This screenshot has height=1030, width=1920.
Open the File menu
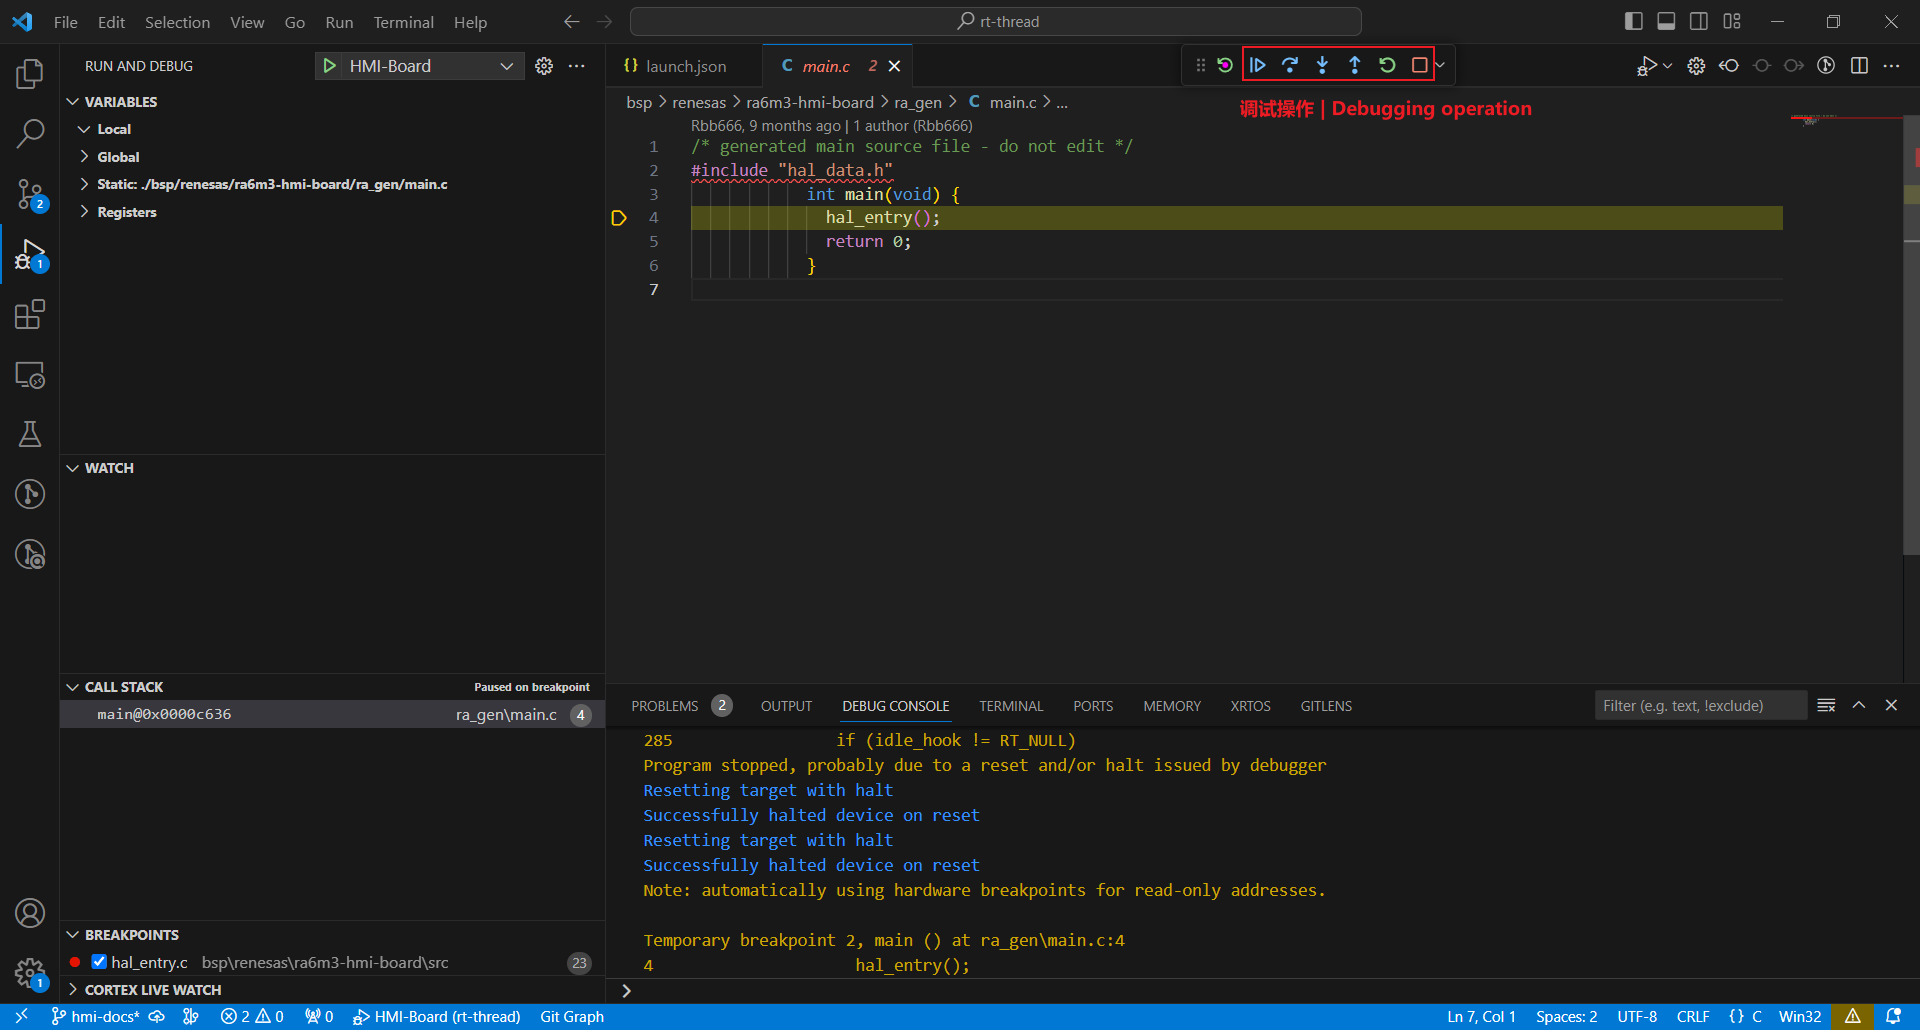pyautogui.click(x=66, y=22)
